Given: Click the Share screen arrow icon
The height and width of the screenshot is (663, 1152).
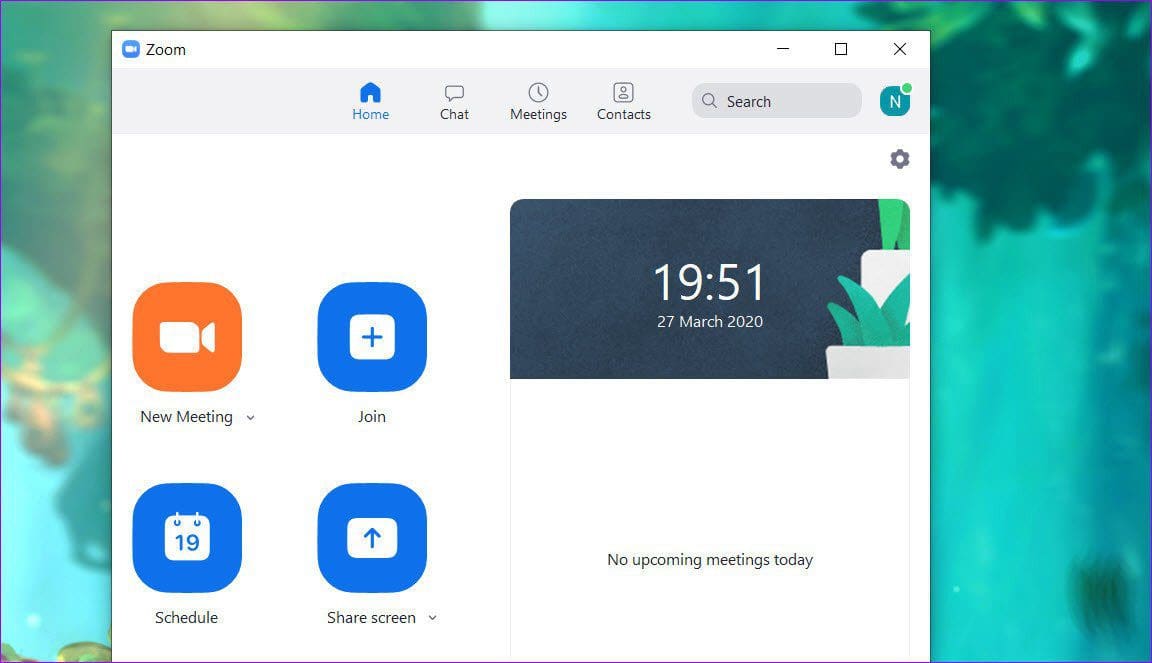Looking at the screenshot, I should pos(372,537).
